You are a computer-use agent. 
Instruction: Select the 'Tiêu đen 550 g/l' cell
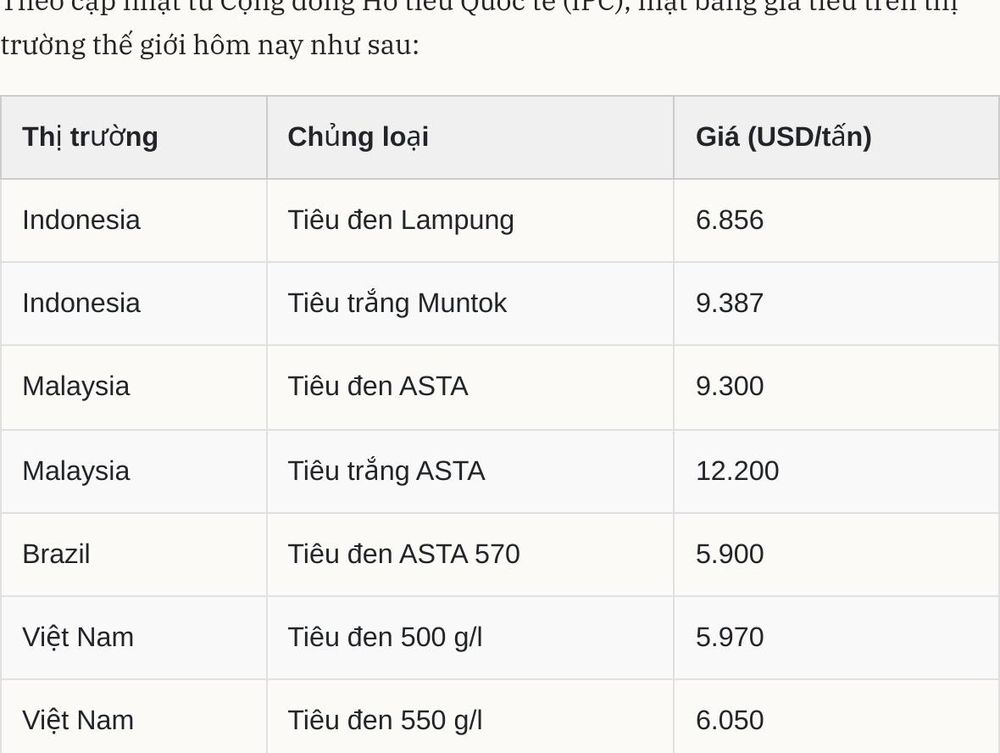coord(470,717)
